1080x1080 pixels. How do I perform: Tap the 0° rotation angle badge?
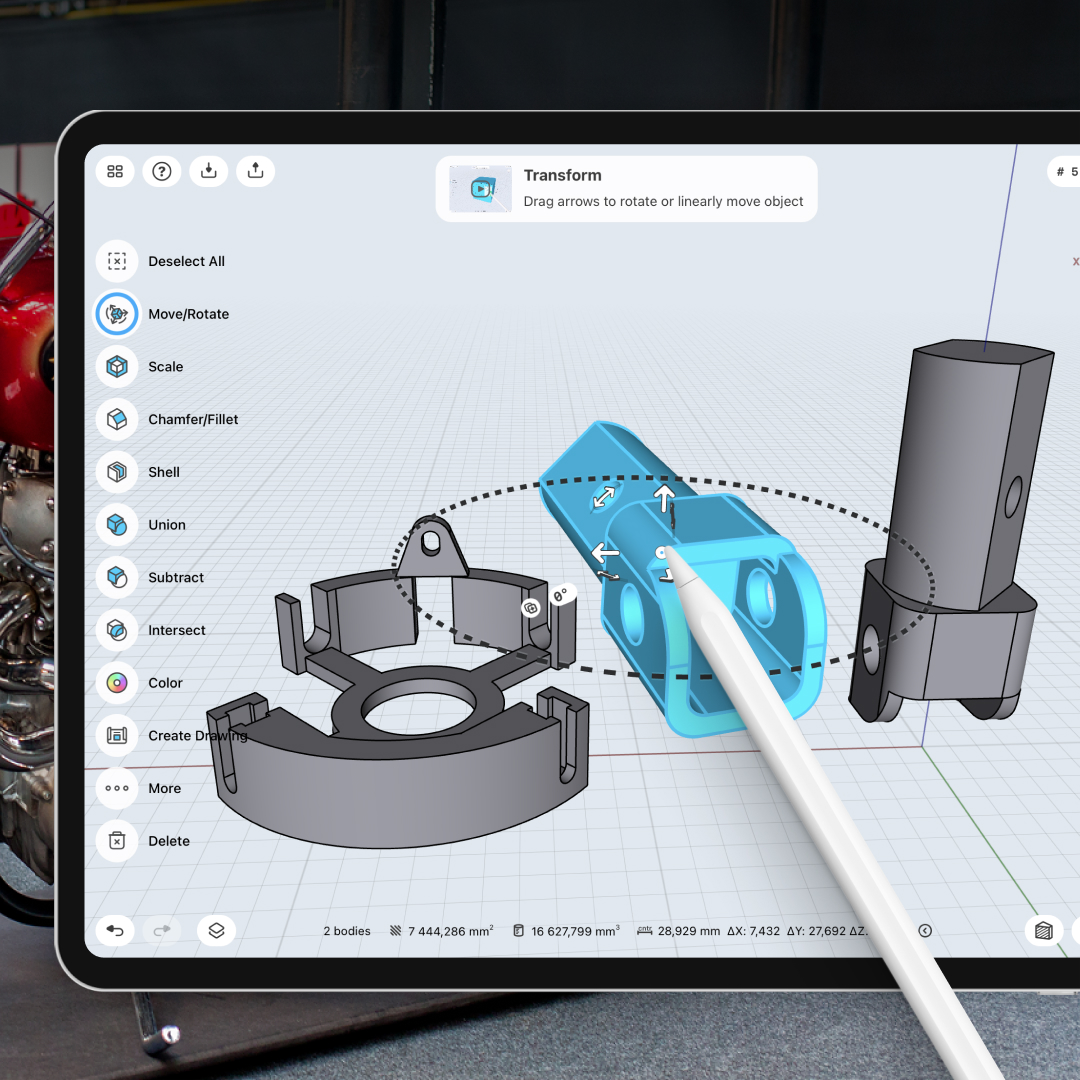point(562,595)
